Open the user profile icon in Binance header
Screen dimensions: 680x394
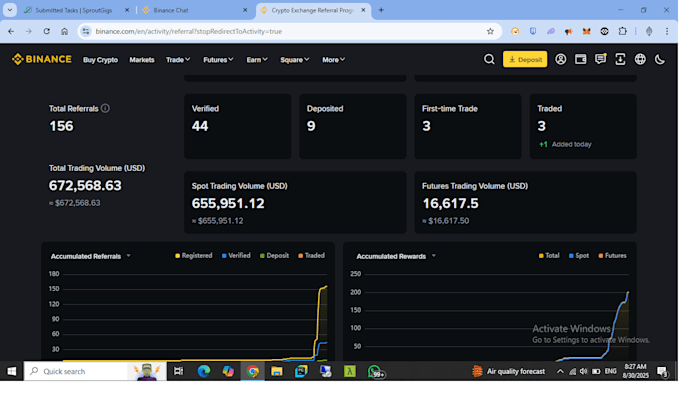tap(560, 59)
